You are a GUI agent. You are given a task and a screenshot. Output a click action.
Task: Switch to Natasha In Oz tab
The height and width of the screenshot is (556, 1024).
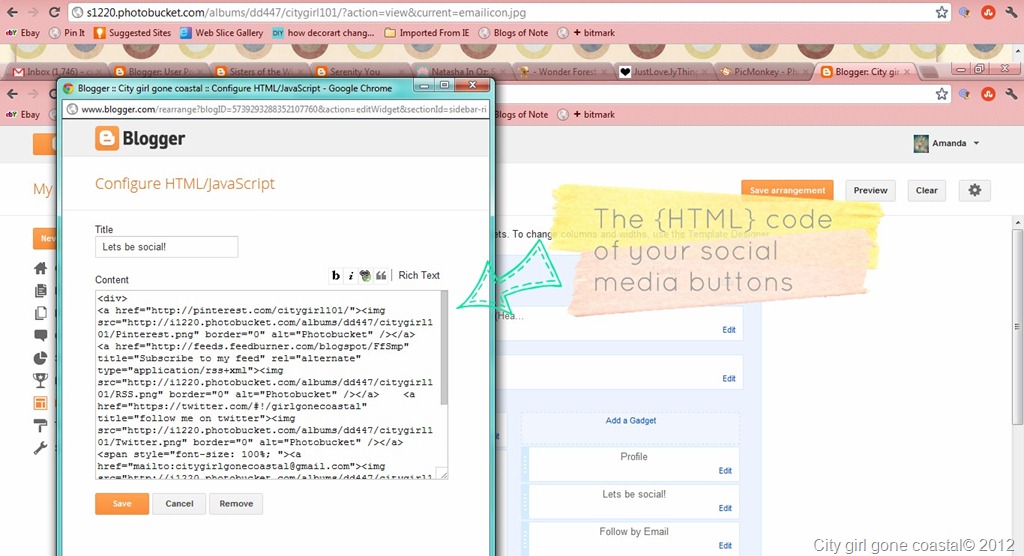click(x=460, y=72)
